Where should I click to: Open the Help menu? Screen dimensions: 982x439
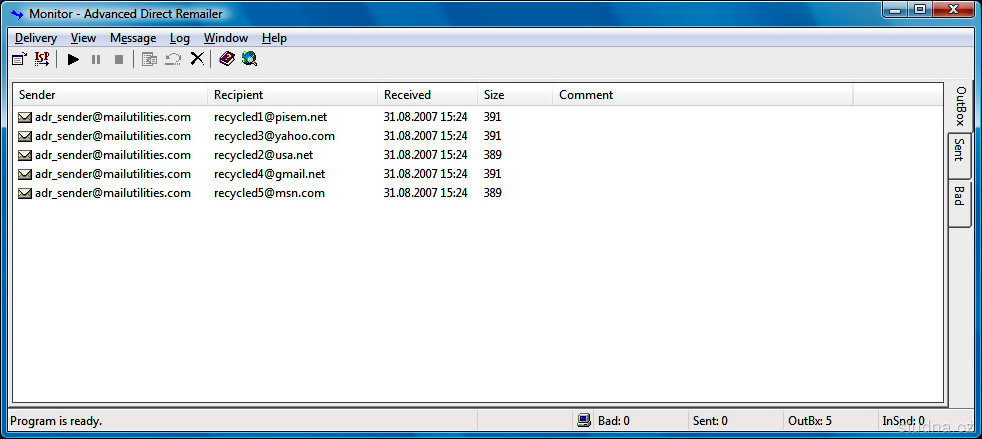(x=274, y=38)
